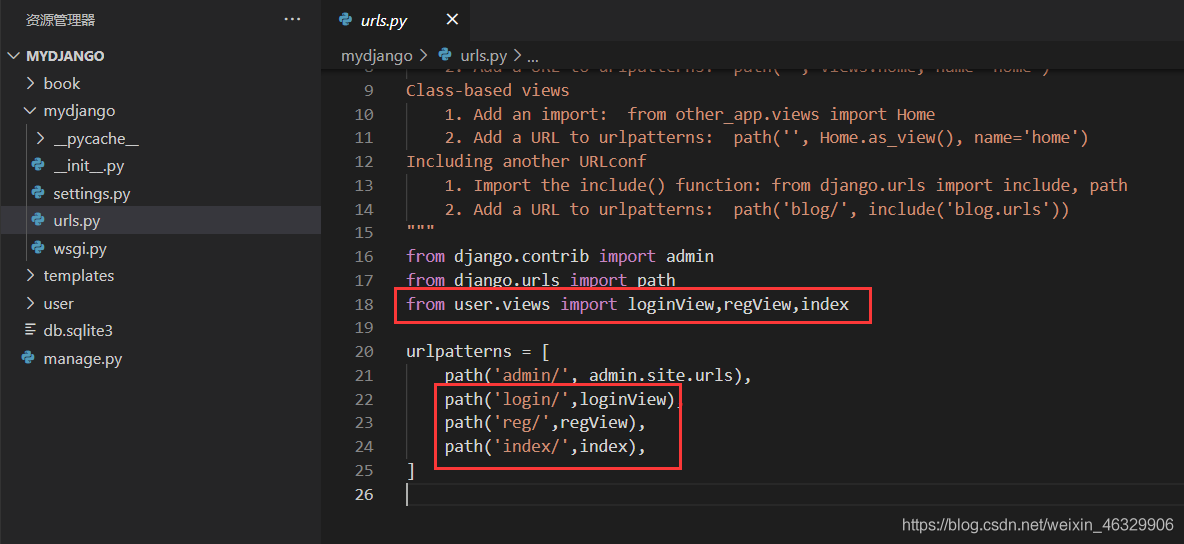Click line number 22 in the gutter

coord(363,399)
